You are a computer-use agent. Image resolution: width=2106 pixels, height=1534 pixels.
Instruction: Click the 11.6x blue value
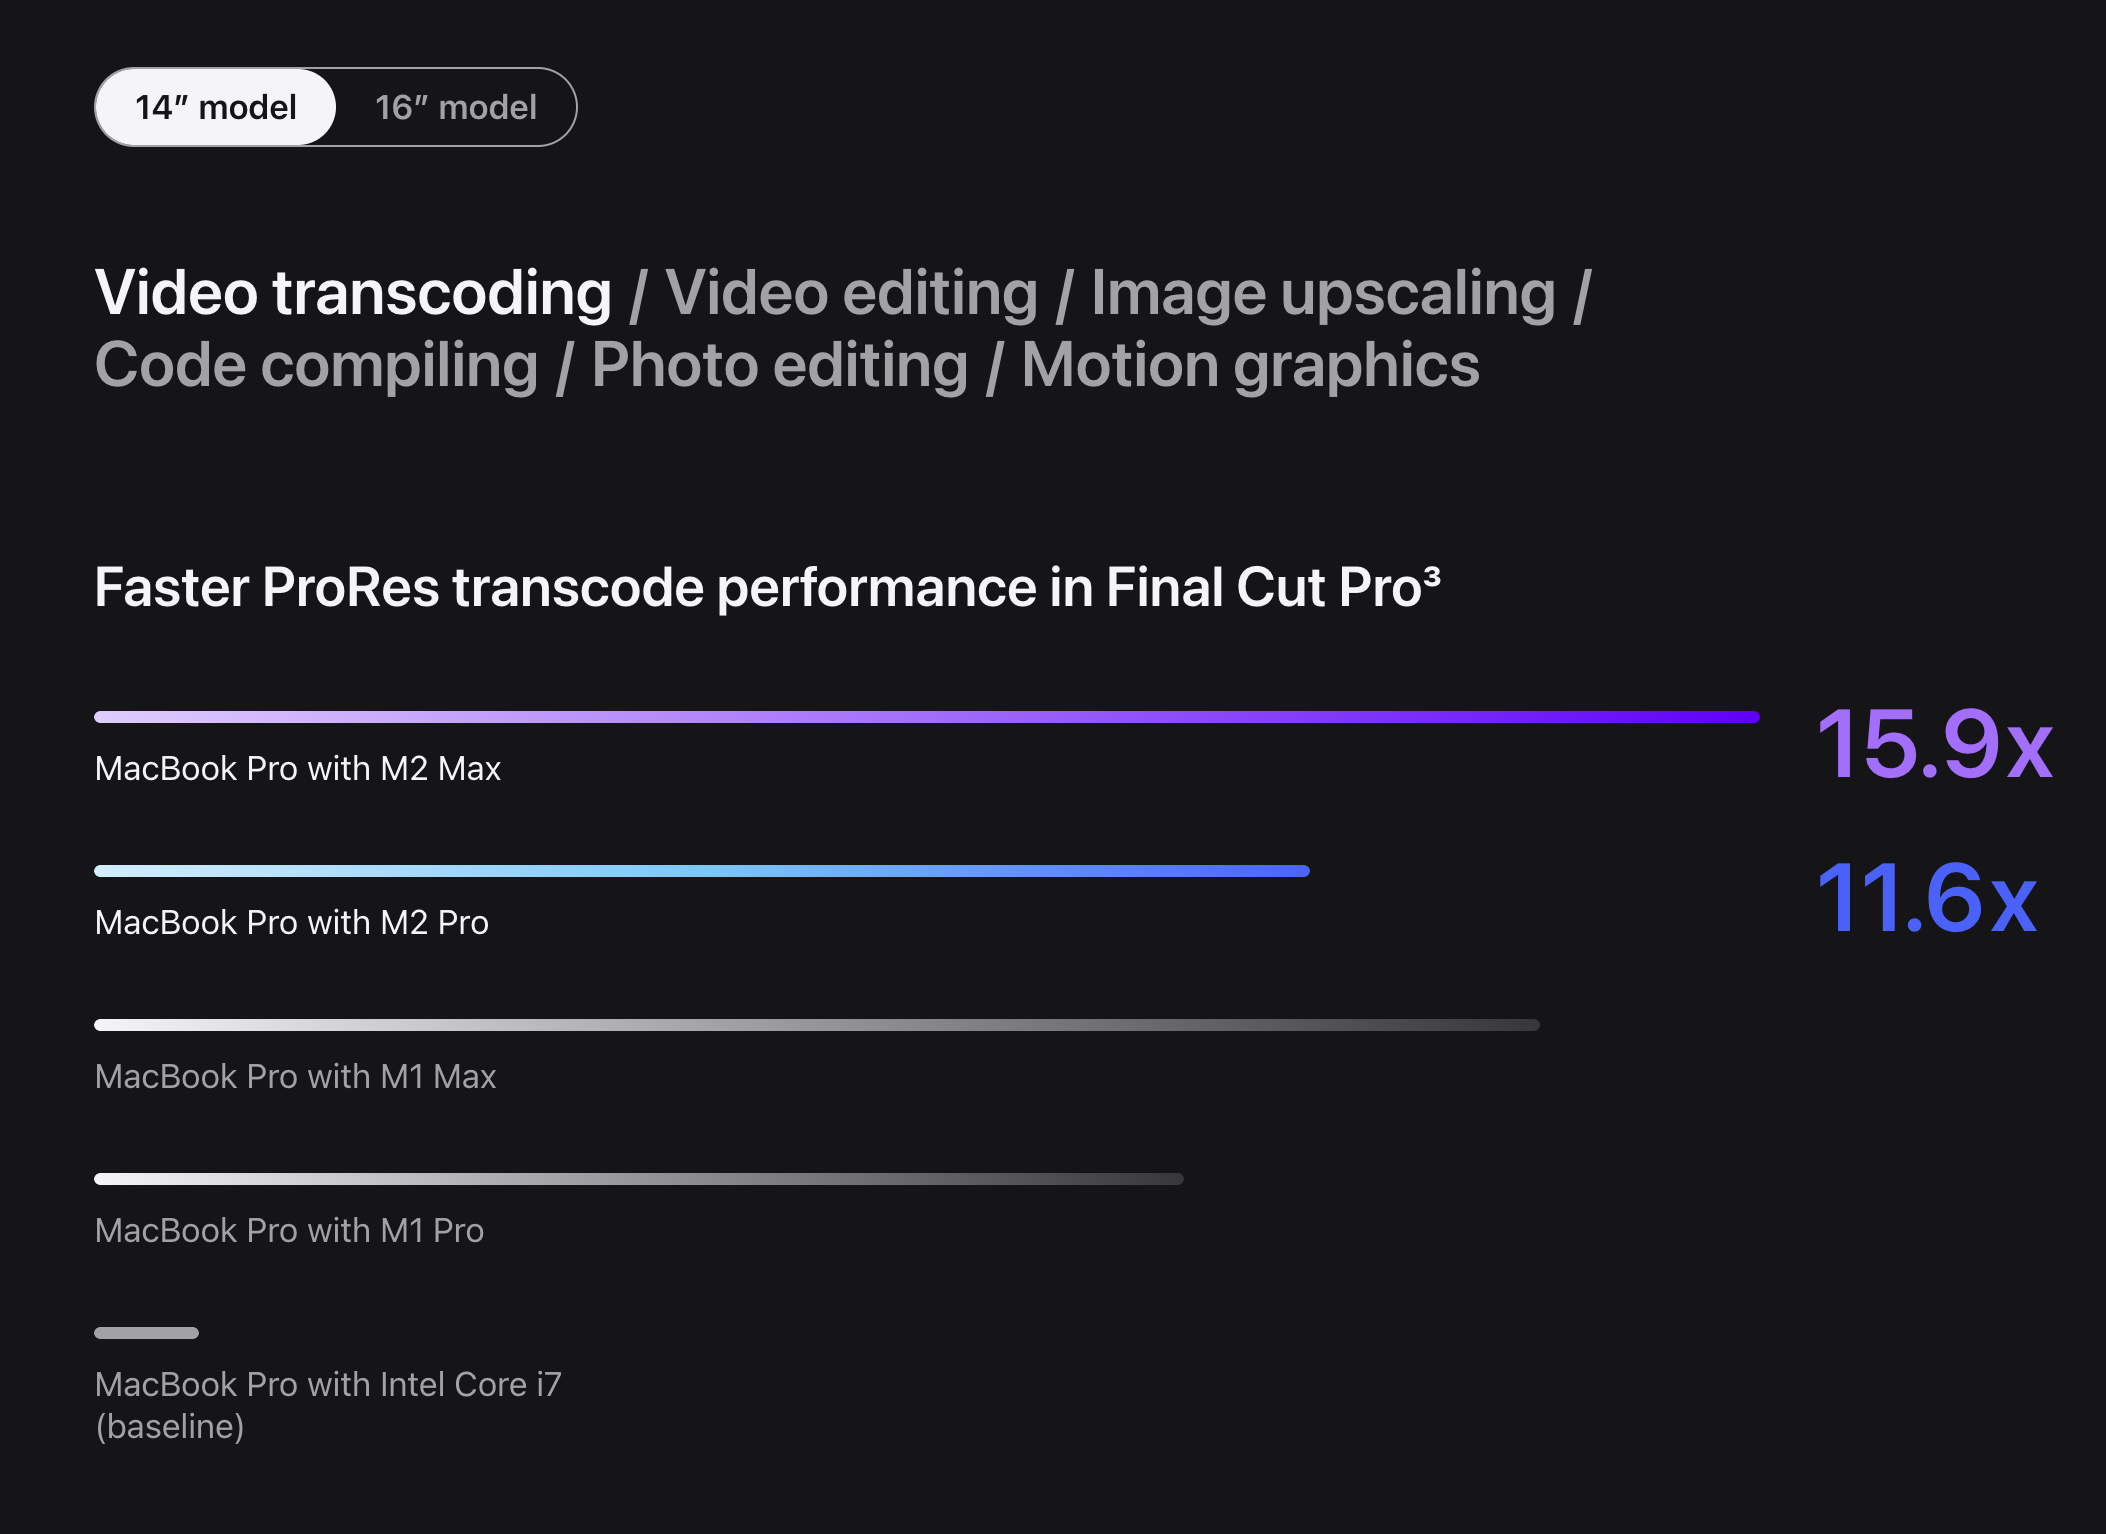[x=1926, y=898]
